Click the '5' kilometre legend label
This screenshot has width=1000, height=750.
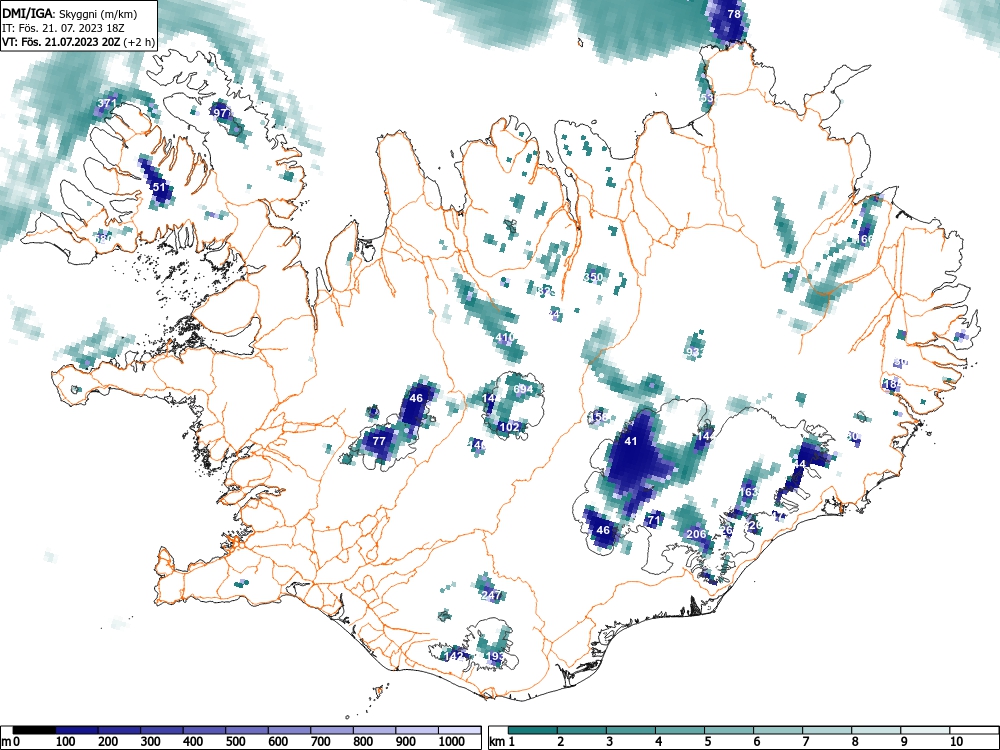708,742
